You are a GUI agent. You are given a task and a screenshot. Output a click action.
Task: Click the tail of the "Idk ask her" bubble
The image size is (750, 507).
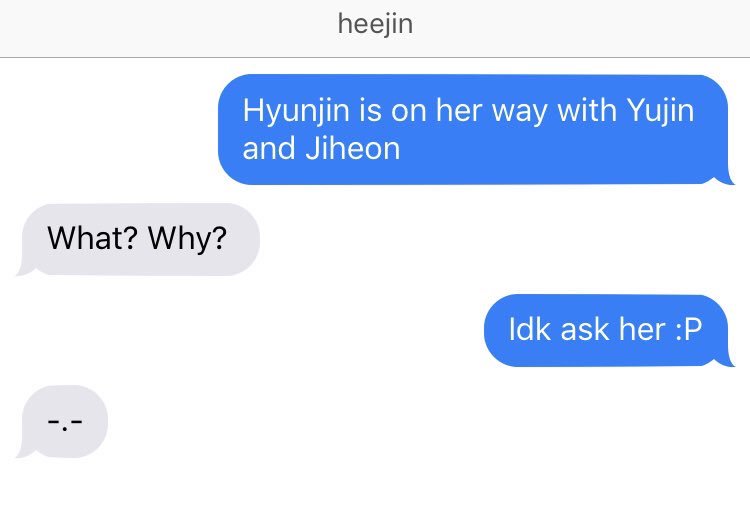pyautogui.click(x=726, y=362)
